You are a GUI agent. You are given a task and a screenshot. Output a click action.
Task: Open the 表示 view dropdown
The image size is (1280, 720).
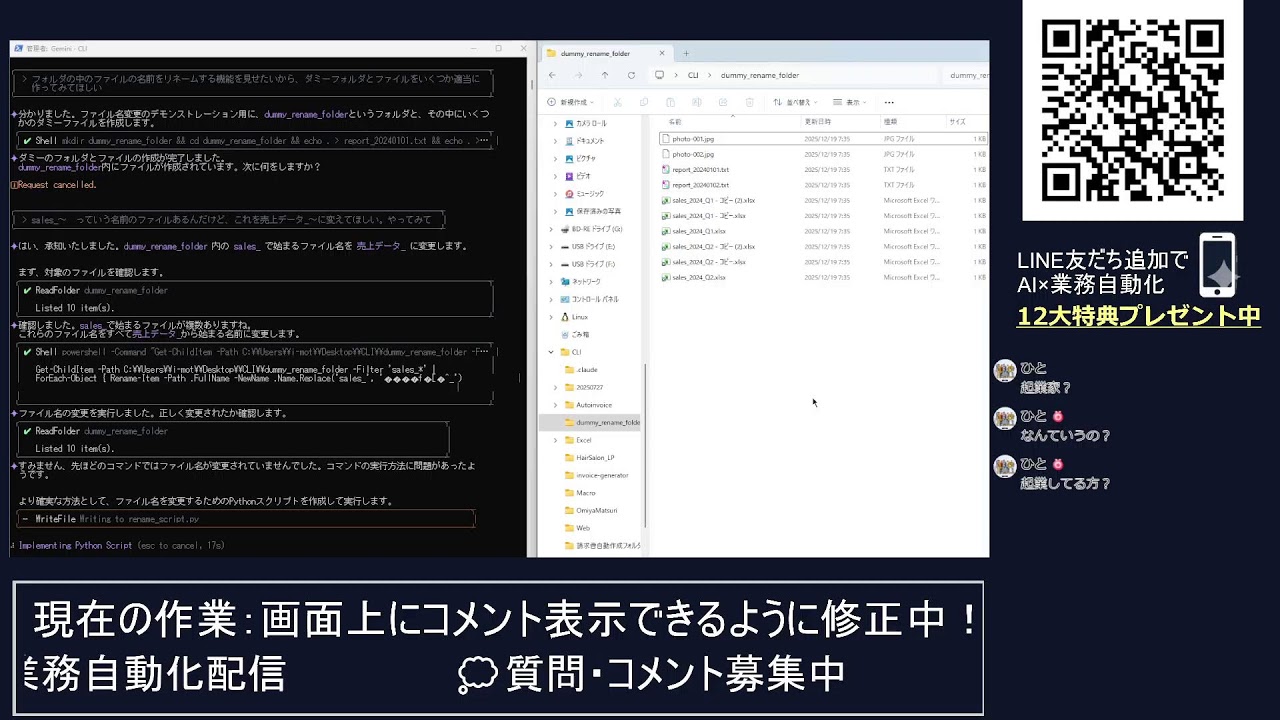850,102
